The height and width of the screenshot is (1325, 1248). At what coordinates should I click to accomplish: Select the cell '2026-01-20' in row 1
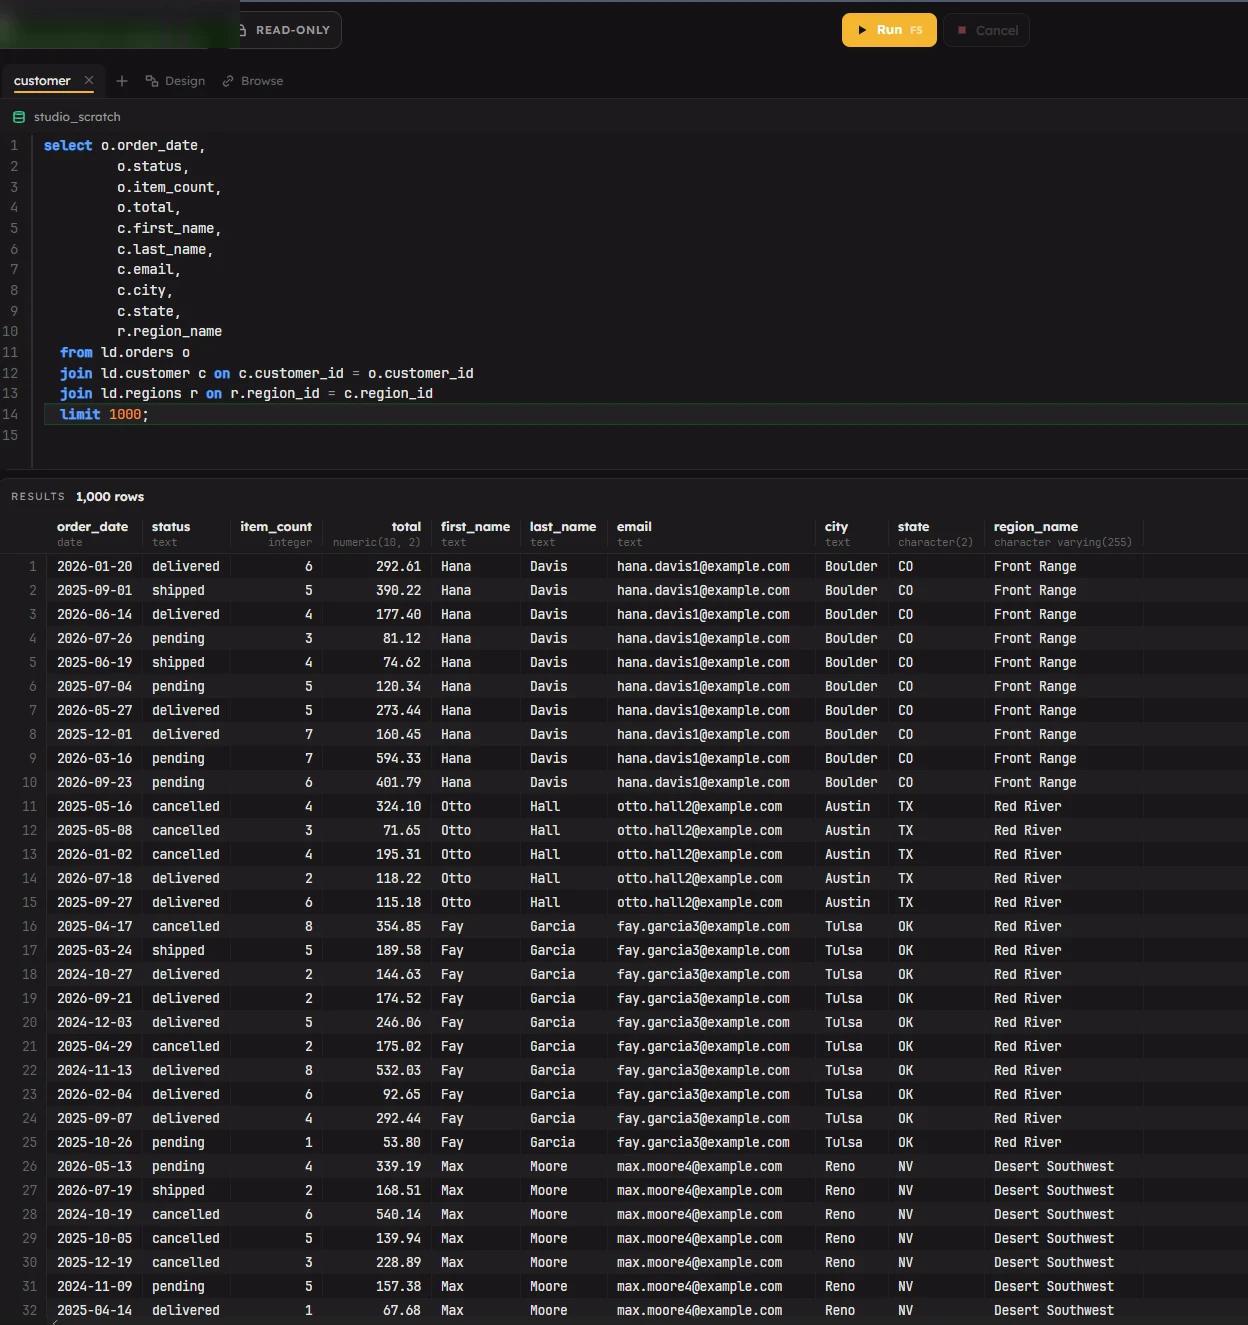[x=94, y=566]
